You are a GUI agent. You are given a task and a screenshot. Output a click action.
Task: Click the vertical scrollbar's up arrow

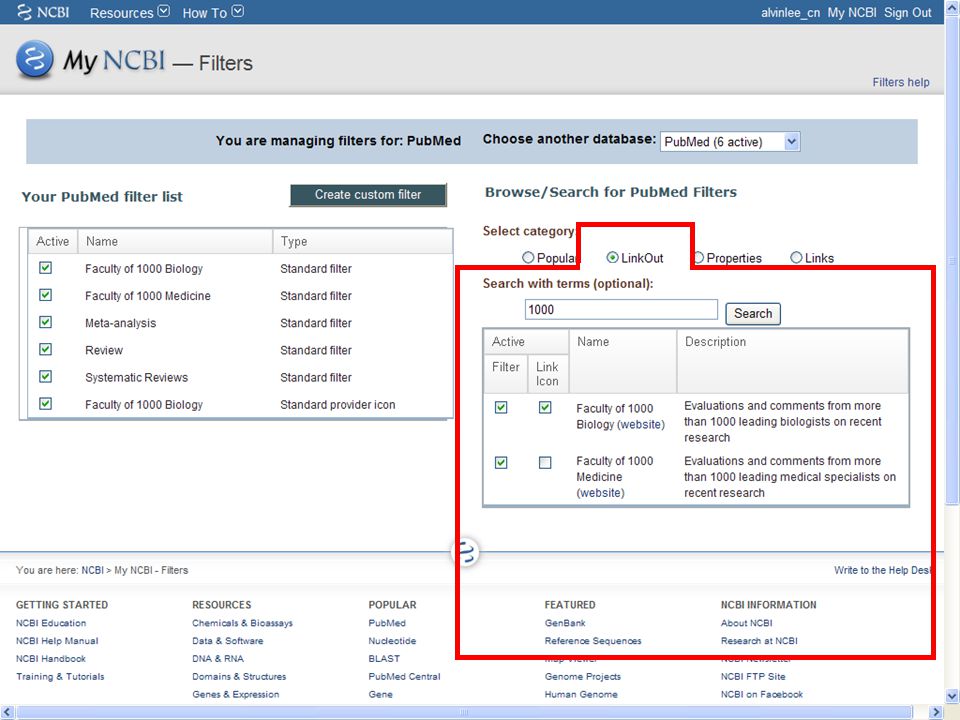[952, 9]
